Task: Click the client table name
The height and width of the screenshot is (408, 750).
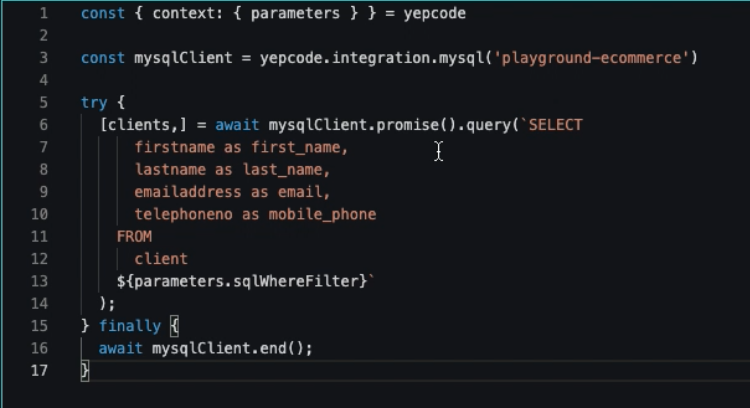Action: [x=161, y=259]
